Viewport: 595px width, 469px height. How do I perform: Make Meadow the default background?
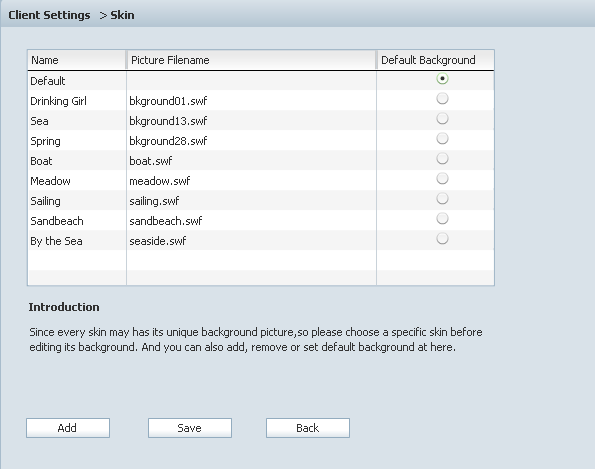pyautogui.click(x=442, y=179)
